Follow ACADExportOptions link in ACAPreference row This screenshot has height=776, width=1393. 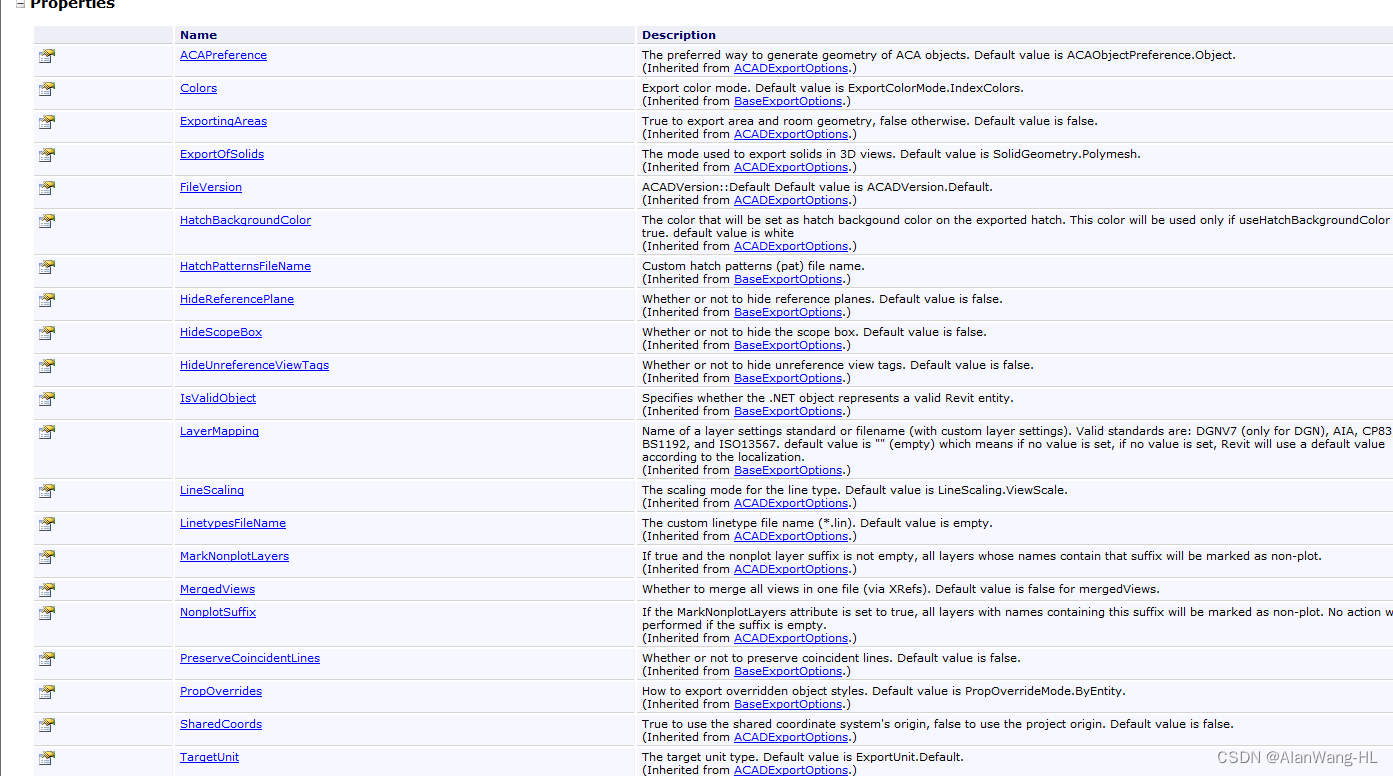coord(791,68)
